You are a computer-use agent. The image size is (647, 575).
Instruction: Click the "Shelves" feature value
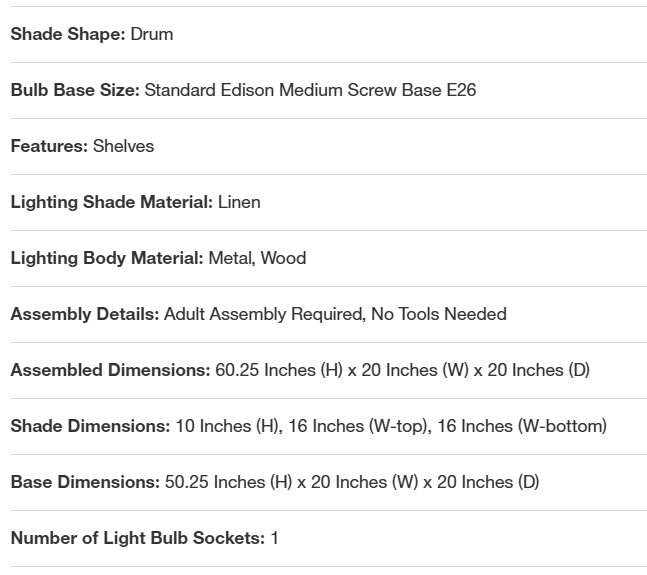coord(124,146)
